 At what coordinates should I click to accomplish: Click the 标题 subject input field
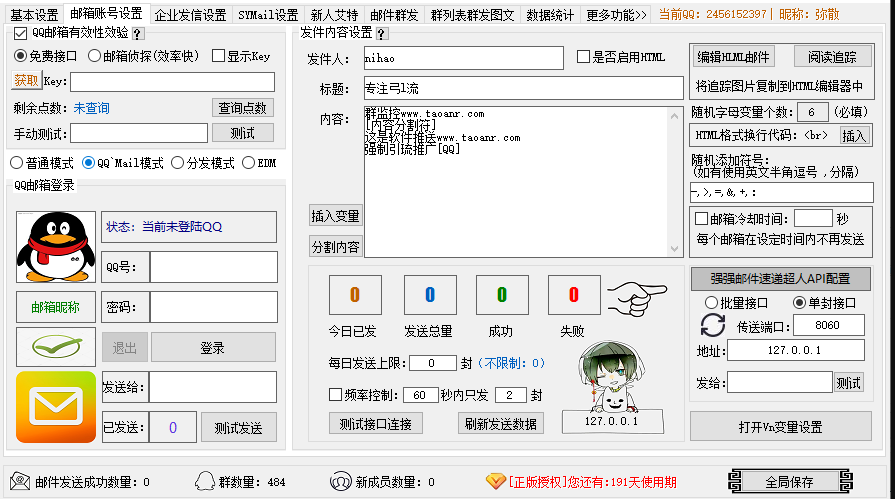[523, 88]
